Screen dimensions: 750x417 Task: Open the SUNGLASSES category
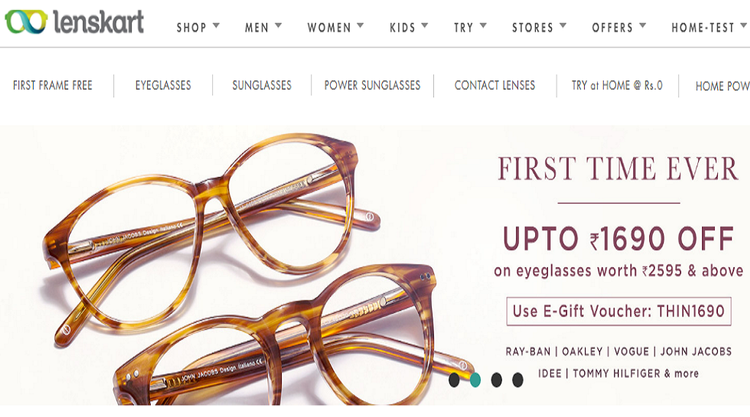(262, 86)
